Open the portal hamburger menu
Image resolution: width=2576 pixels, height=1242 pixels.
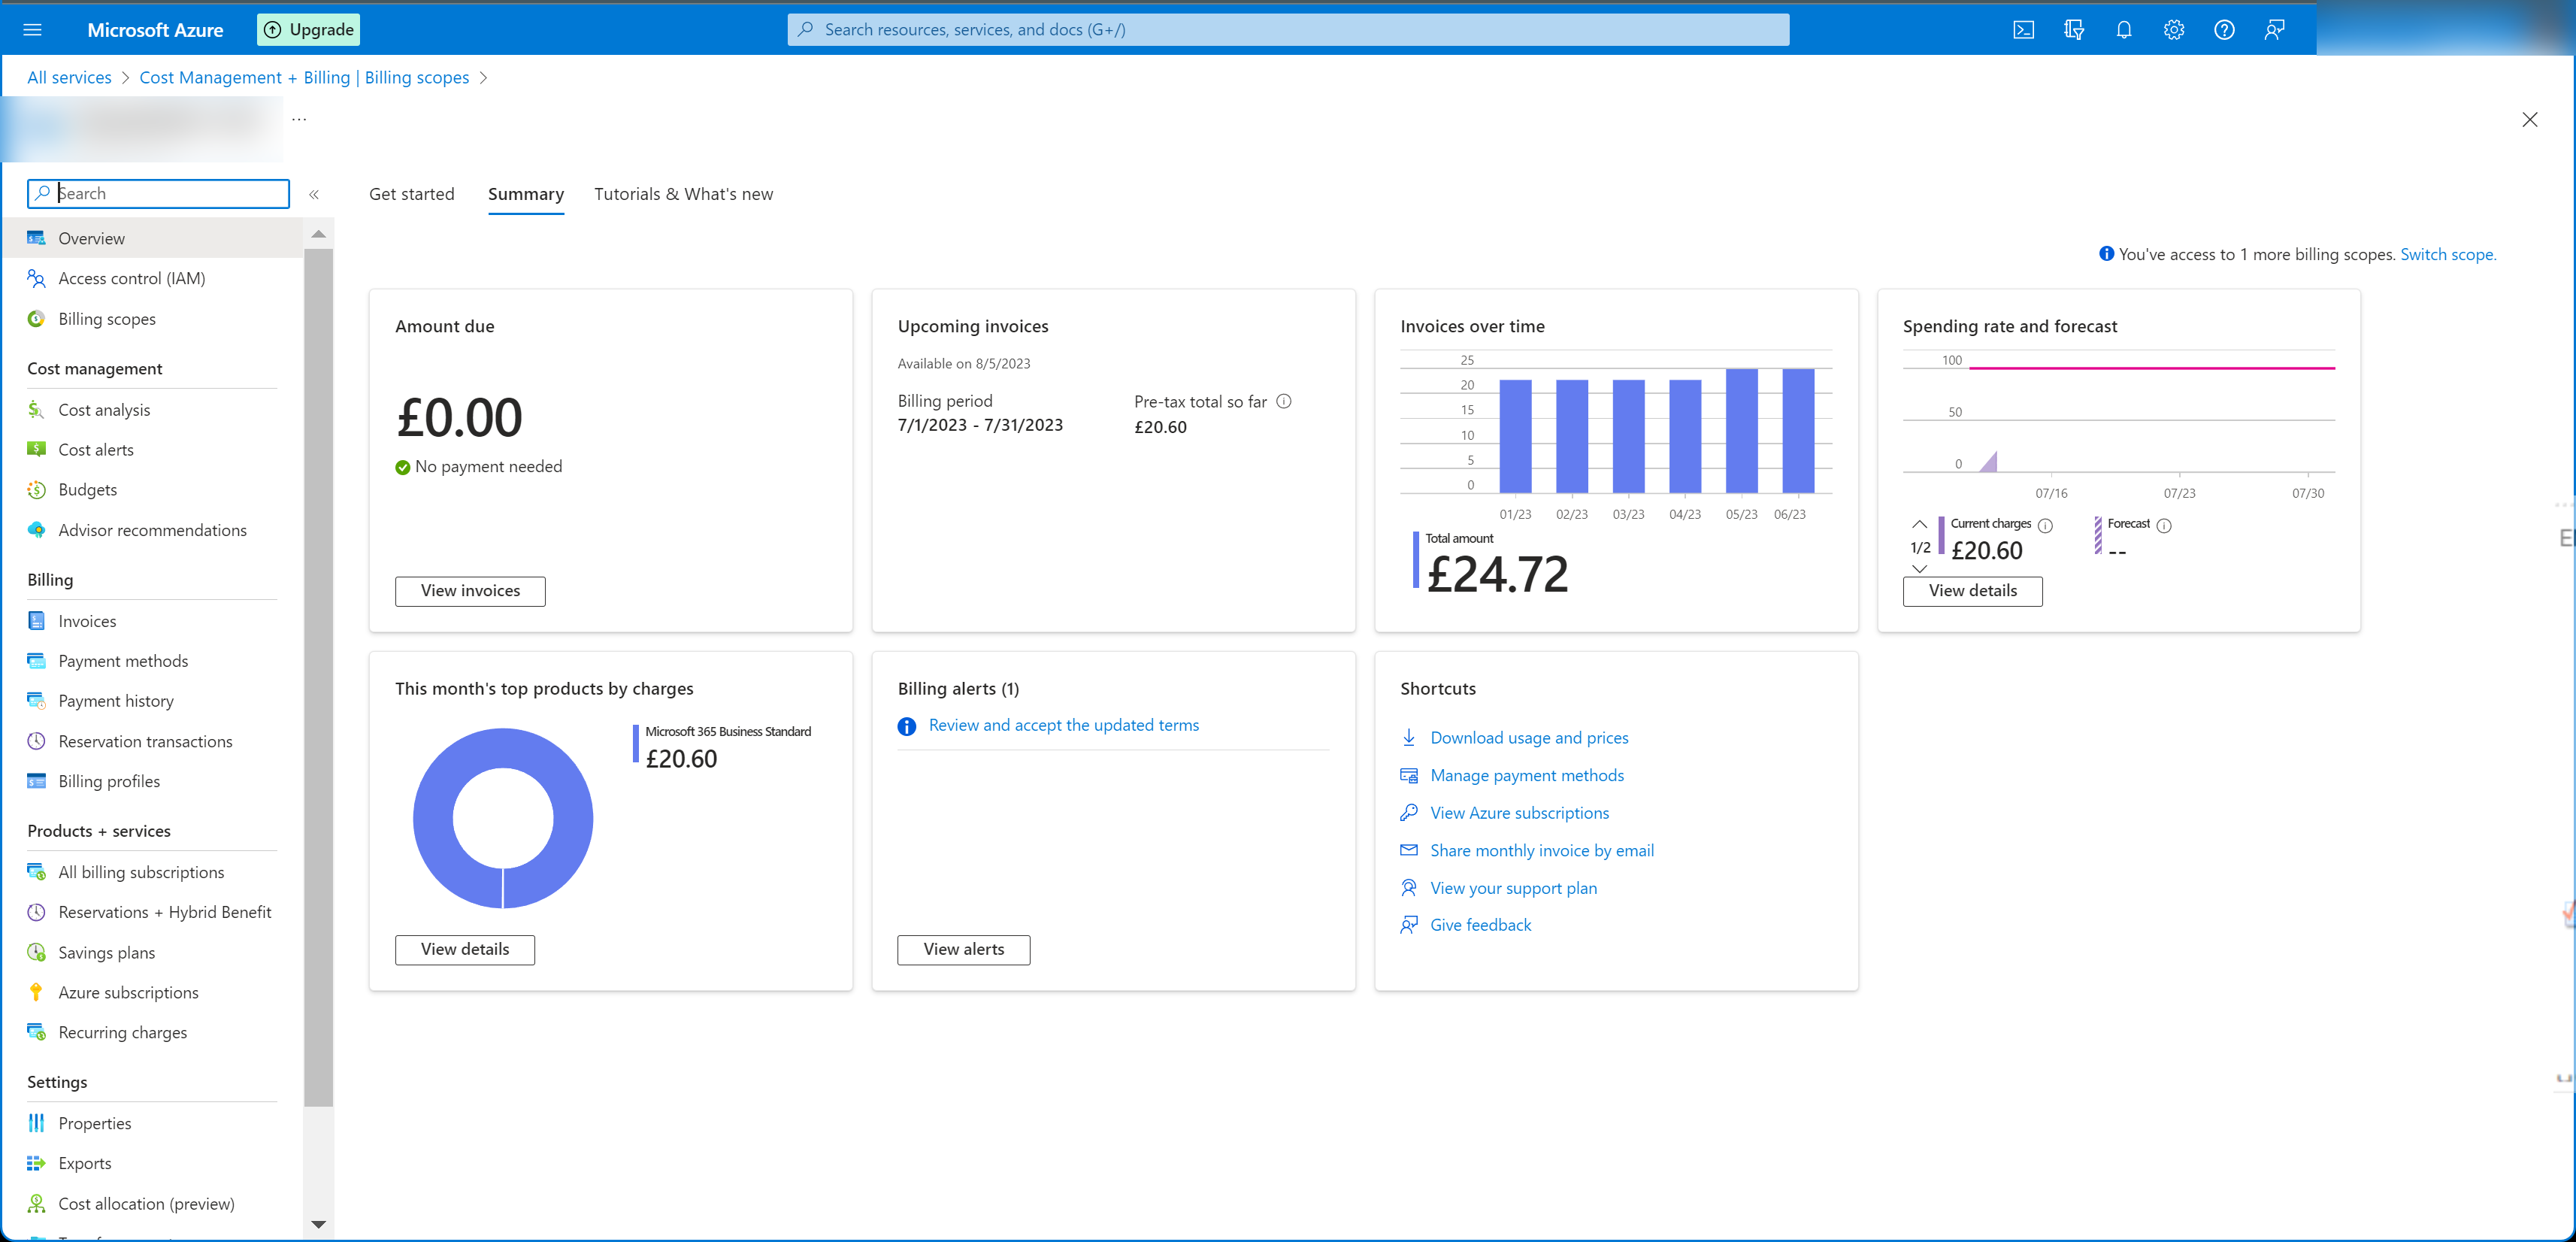32,30
